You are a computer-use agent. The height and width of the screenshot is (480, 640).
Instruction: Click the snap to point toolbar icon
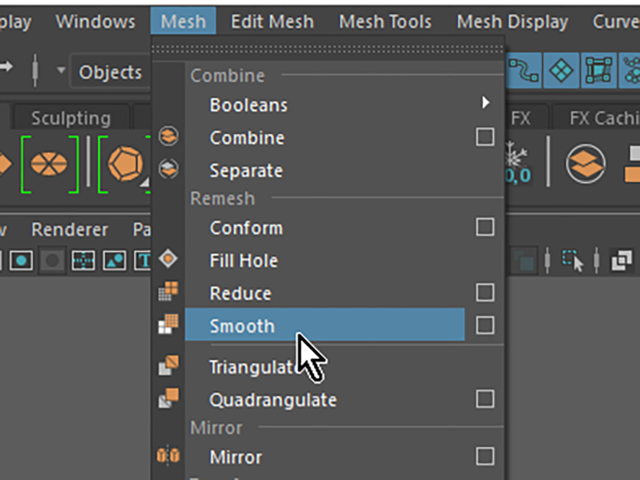pyautogui.click(x=561, y=70)
